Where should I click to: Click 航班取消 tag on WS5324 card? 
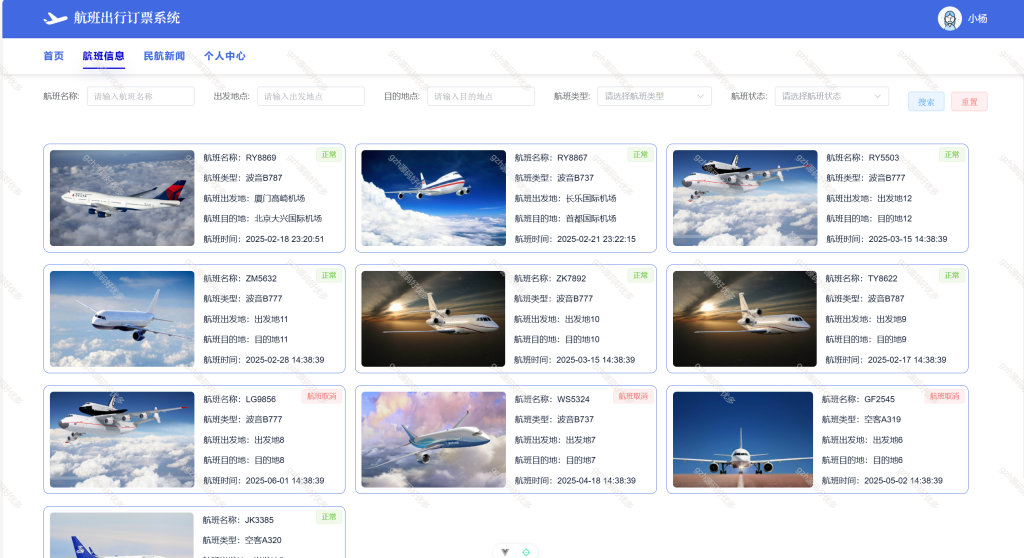point(633,397)
